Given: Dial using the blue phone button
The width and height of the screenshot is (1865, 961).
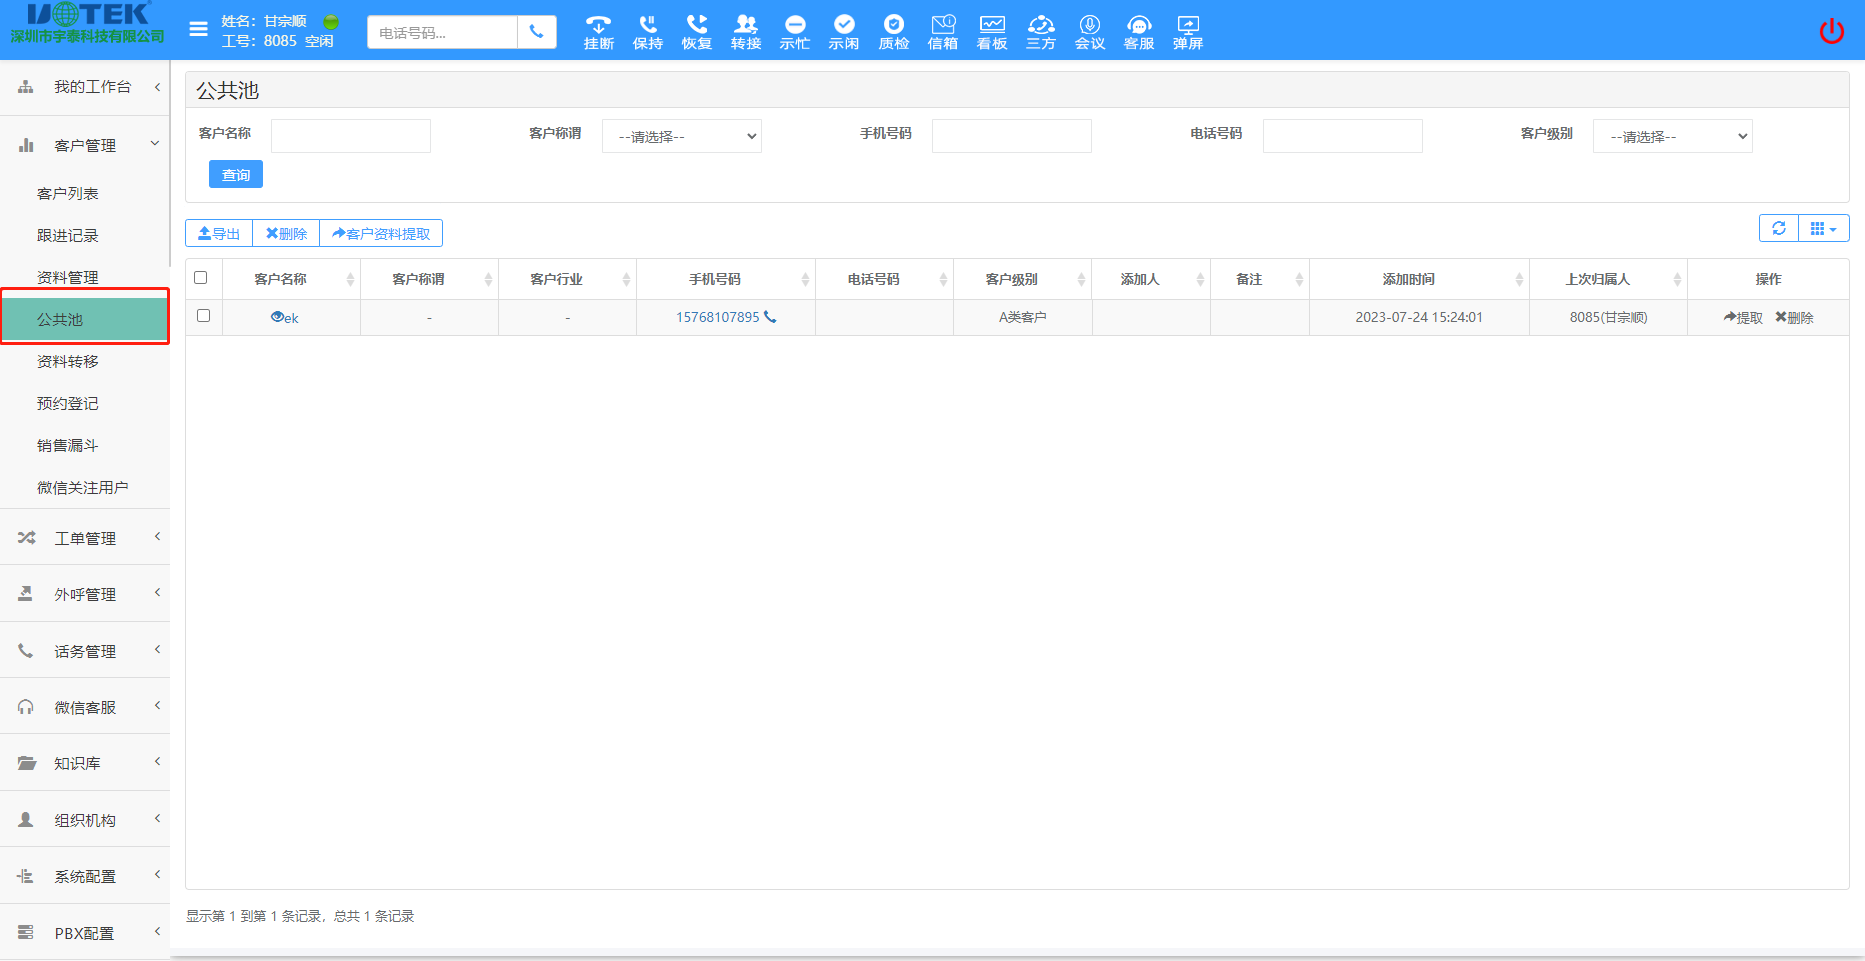Looking at the screenshot, I should 537,32.
